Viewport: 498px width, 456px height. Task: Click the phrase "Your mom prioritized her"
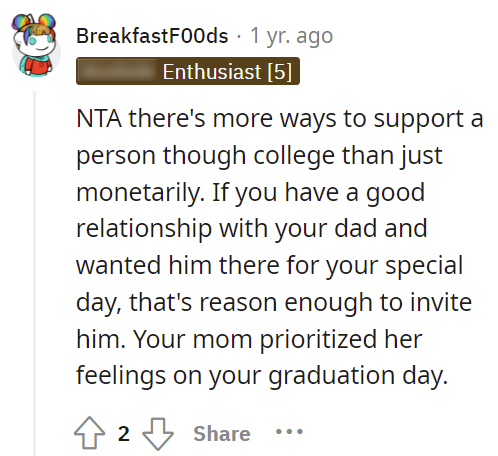(278, 340)
